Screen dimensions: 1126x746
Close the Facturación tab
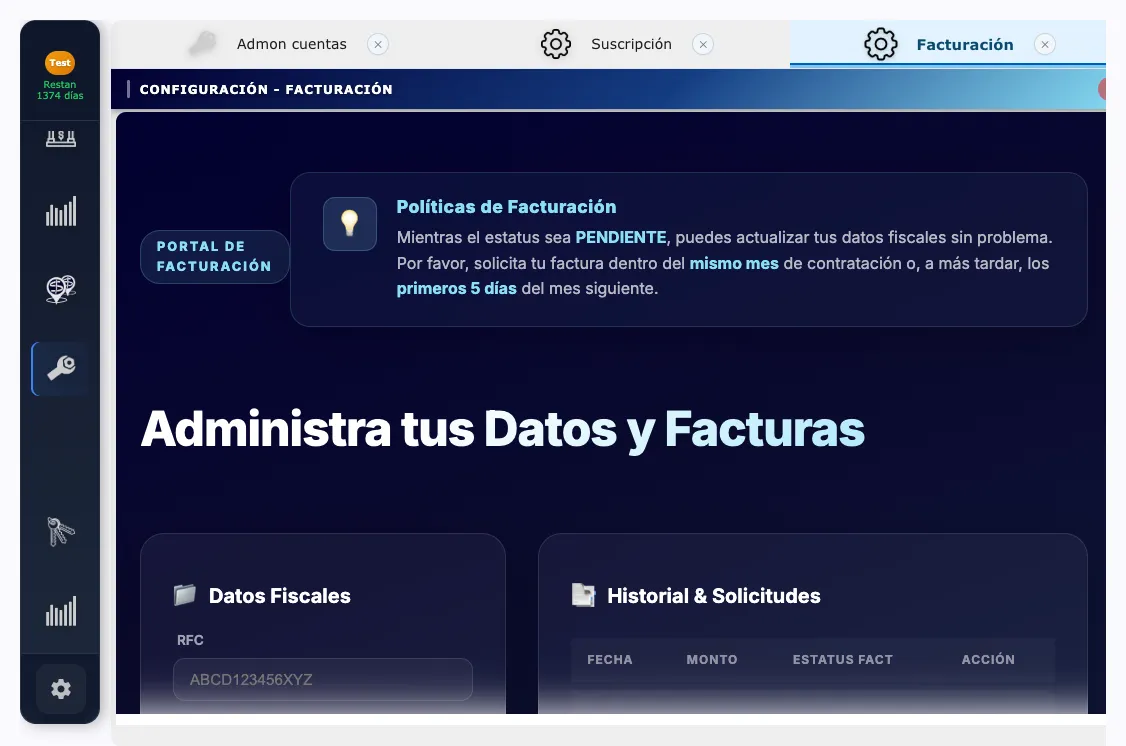[1045, 45]
